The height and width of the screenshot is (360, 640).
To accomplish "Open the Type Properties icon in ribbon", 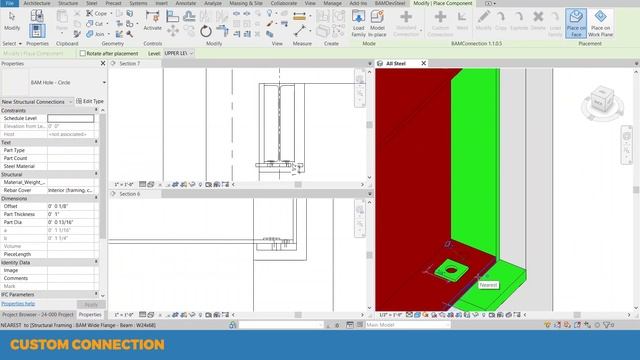I will point(37,16).
